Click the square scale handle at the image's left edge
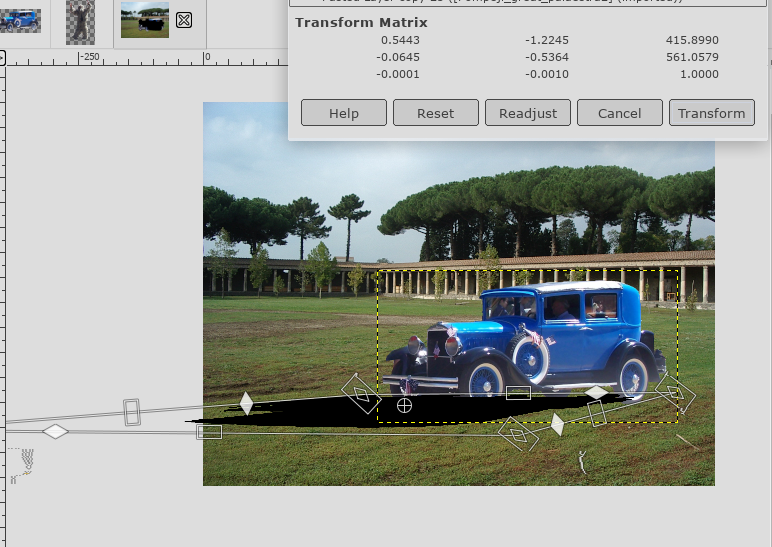772x547 pixels. [x=209, y=432]
